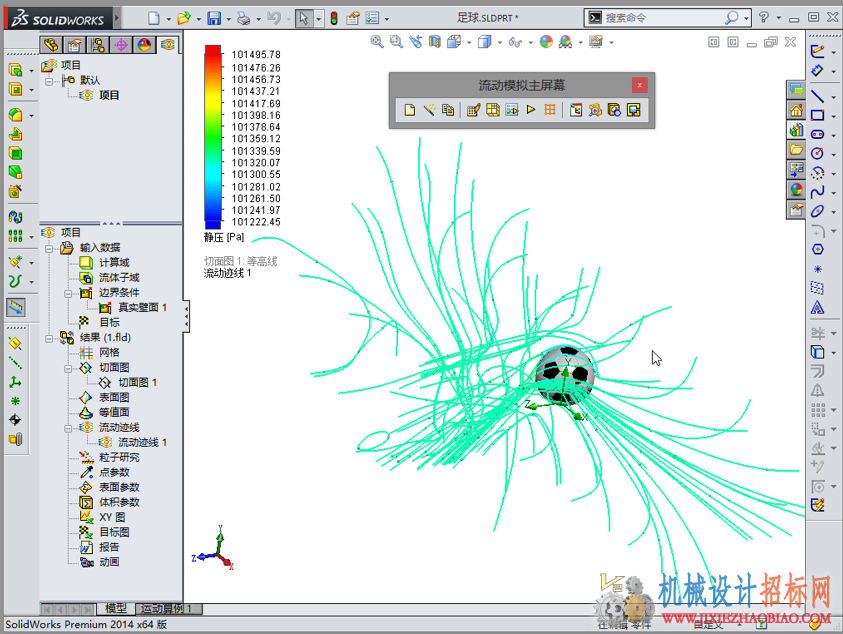Click the Load Results icon in flow simulation toolbar
This screenshot has height=634, width=843.
coord(575,110)
